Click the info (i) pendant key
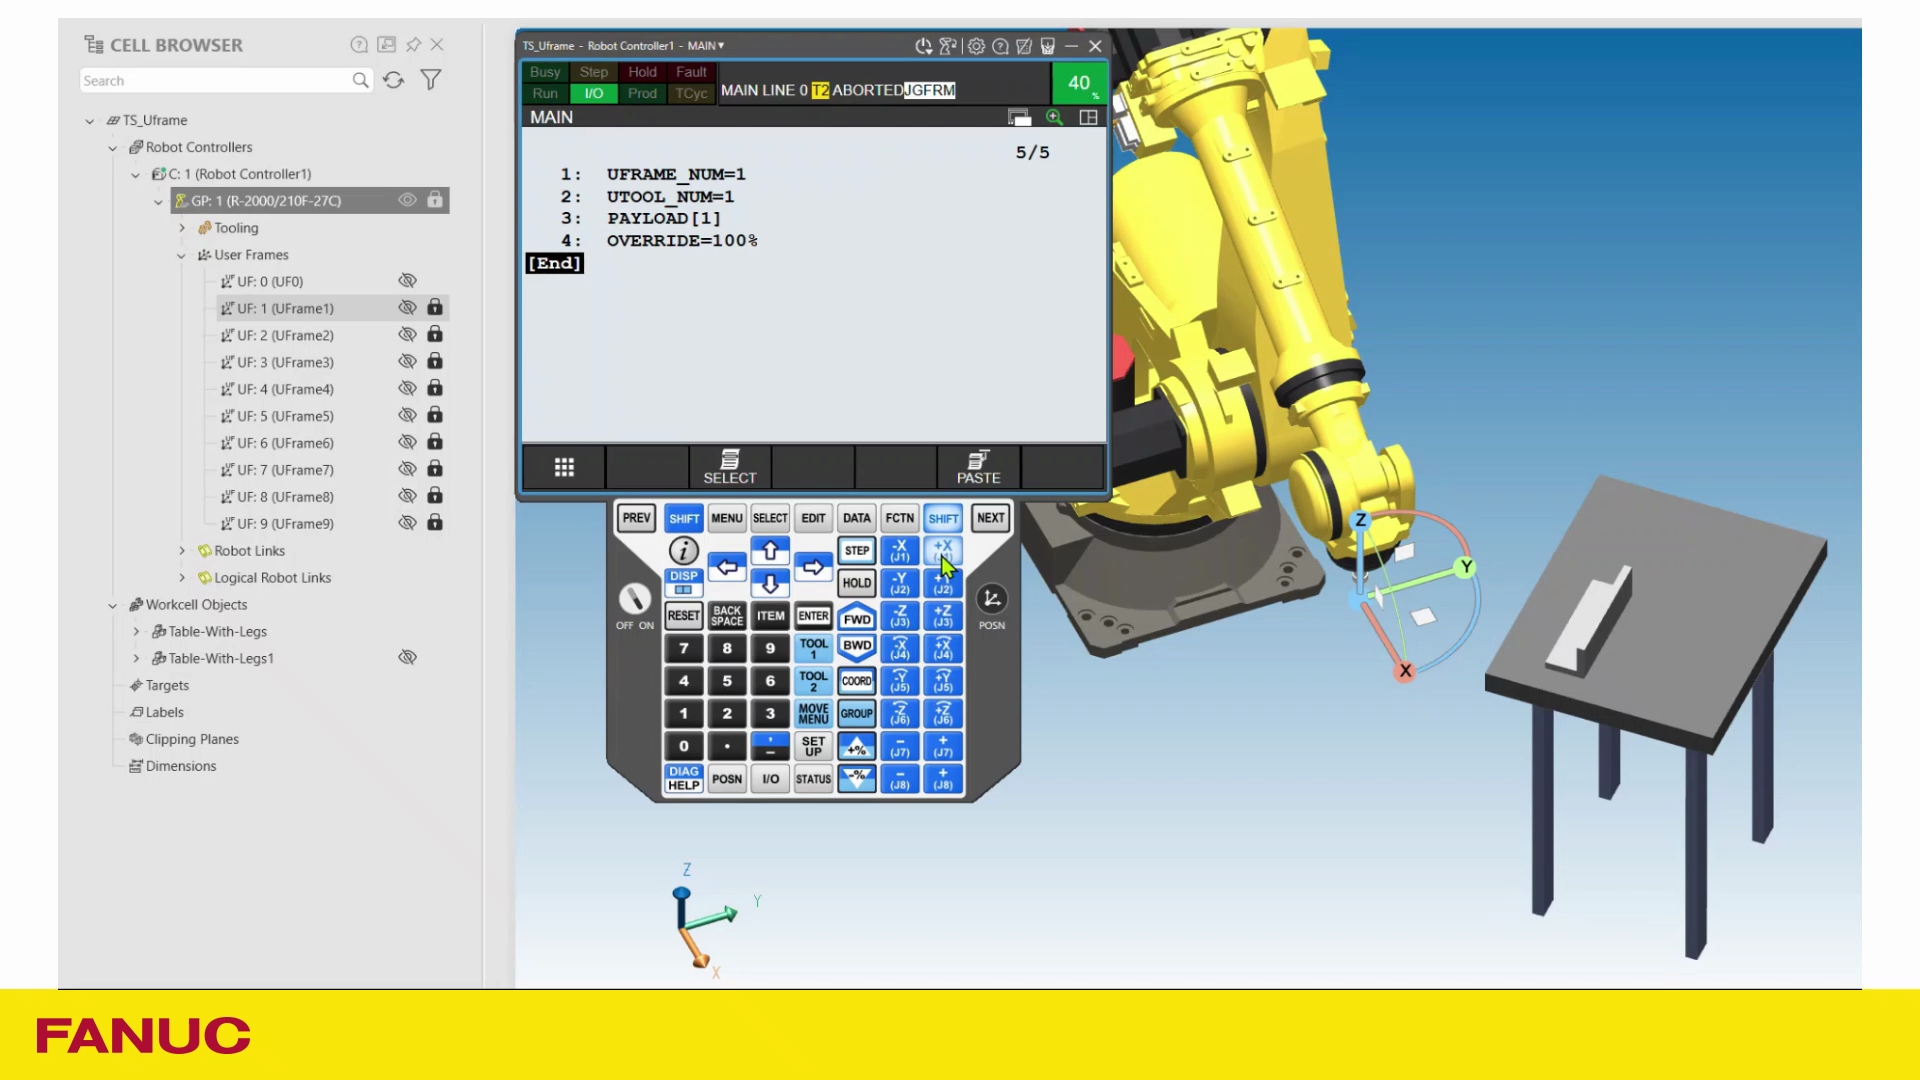Screen dimensions: 1920x1080 (x=683, y=550)
